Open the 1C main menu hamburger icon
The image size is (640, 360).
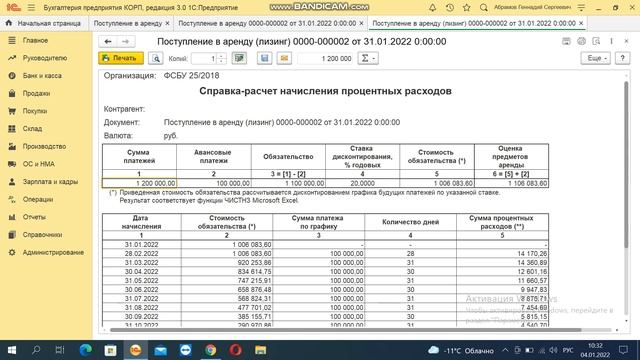click(31, 7)
